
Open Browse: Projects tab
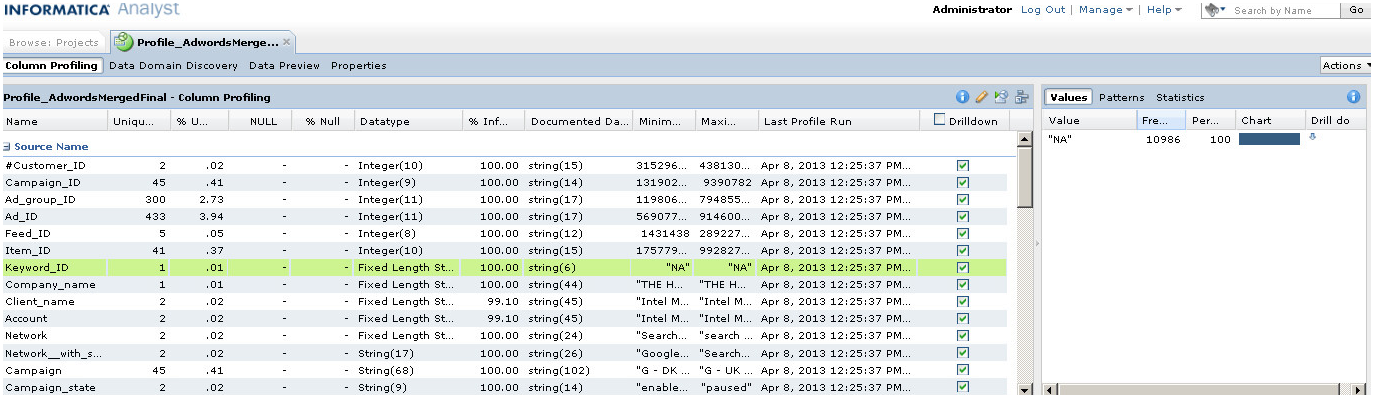pos(53,42)
